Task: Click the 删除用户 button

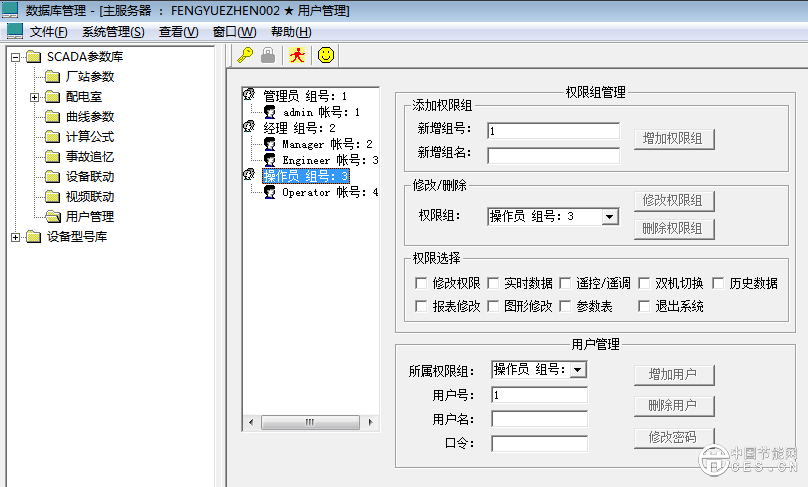Action: 674,406
